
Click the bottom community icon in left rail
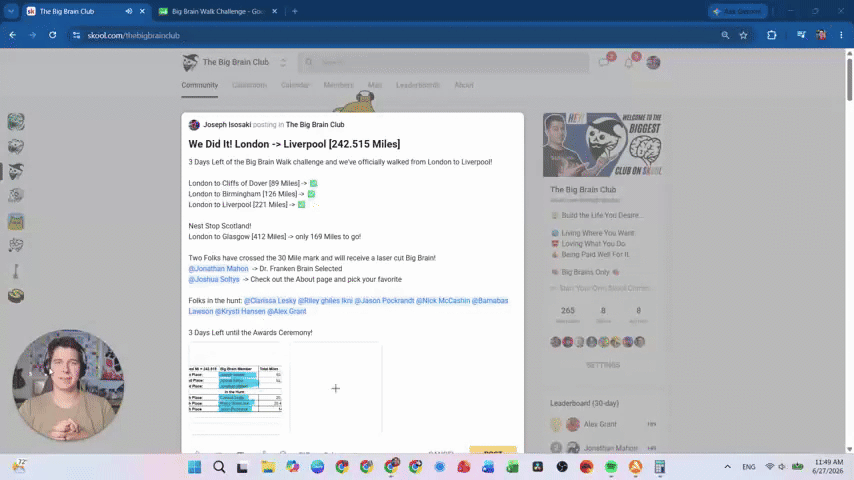coord(16,295)
